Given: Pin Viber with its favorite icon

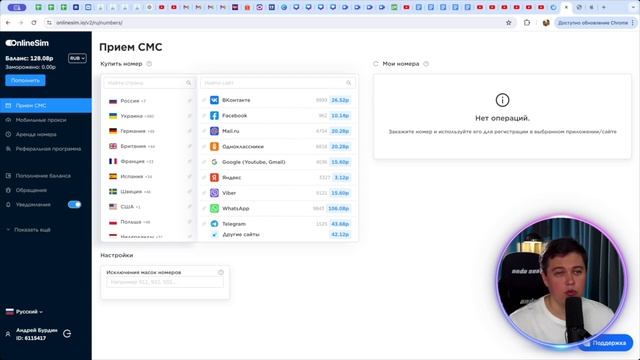Looking at the screenshot, I should point(204,193).
